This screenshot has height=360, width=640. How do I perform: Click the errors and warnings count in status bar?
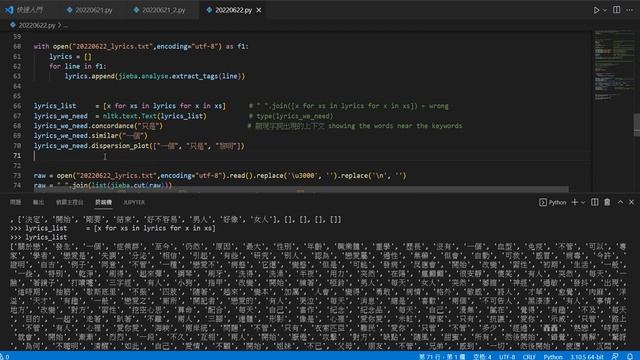click(5, 356)
